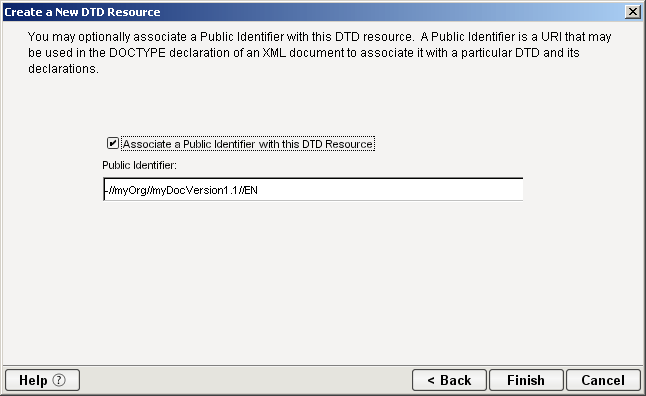
Task: Click the word 'DOCTYPE' in the description text
Action: pos(137,53)
